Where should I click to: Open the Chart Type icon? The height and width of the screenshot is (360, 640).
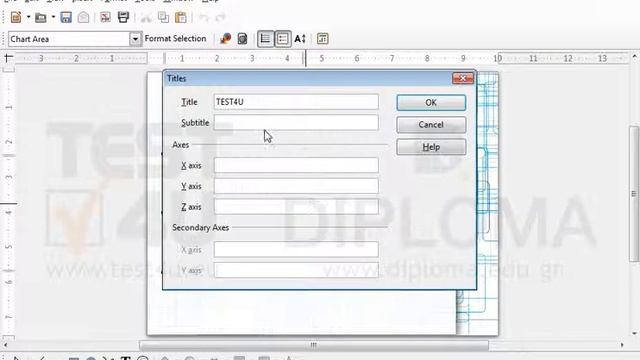[x=225, y=39]
